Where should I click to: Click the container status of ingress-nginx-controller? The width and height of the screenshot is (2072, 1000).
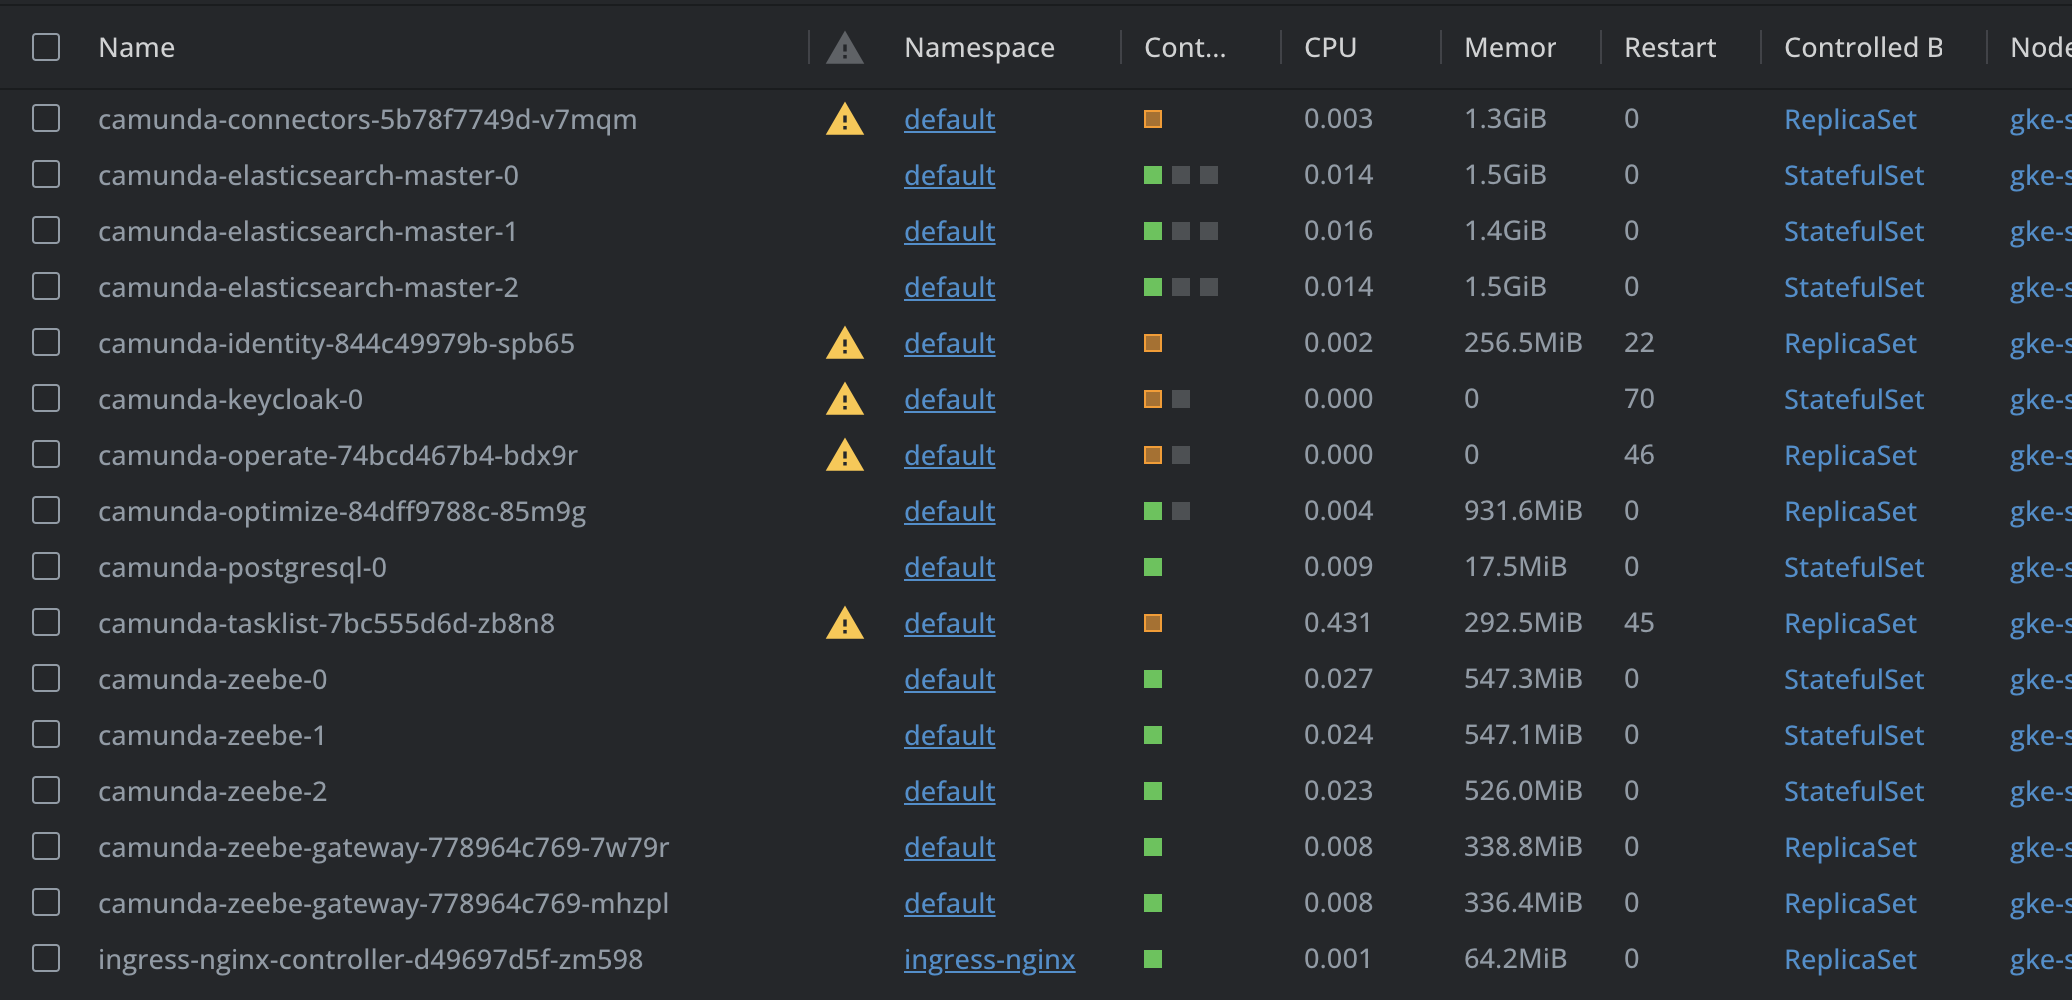(x=1153, y=959)
